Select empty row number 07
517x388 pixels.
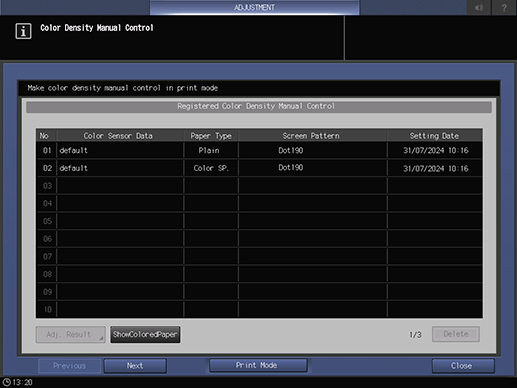click(259, 256)
